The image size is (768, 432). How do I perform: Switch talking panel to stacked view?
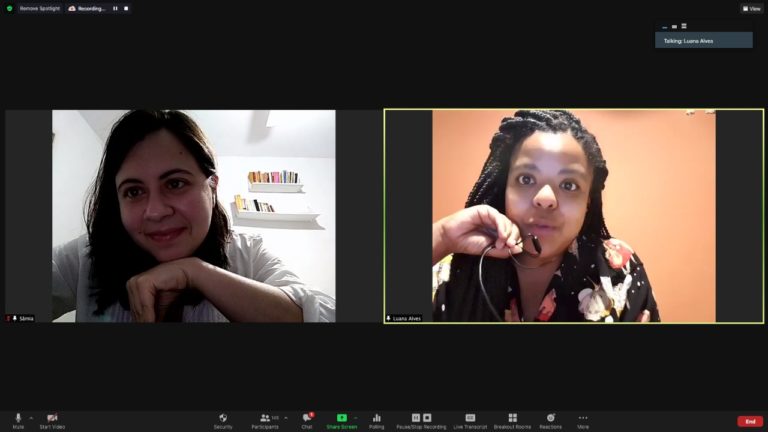[684, 26]
